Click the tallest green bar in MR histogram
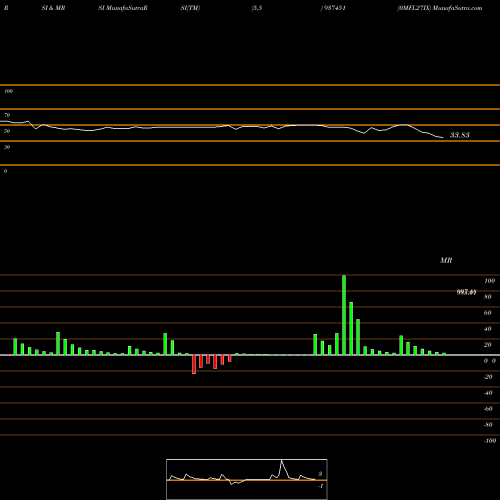Viewport: 500px width, 500px height. point(344,315)
